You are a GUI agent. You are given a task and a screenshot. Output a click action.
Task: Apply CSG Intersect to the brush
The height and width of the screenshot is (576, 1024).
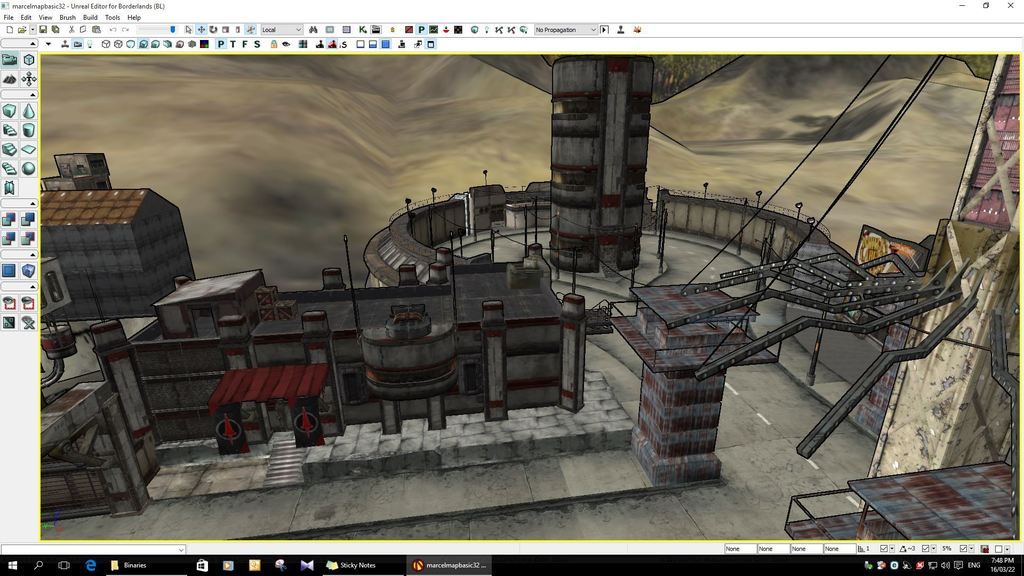point(9,238)
